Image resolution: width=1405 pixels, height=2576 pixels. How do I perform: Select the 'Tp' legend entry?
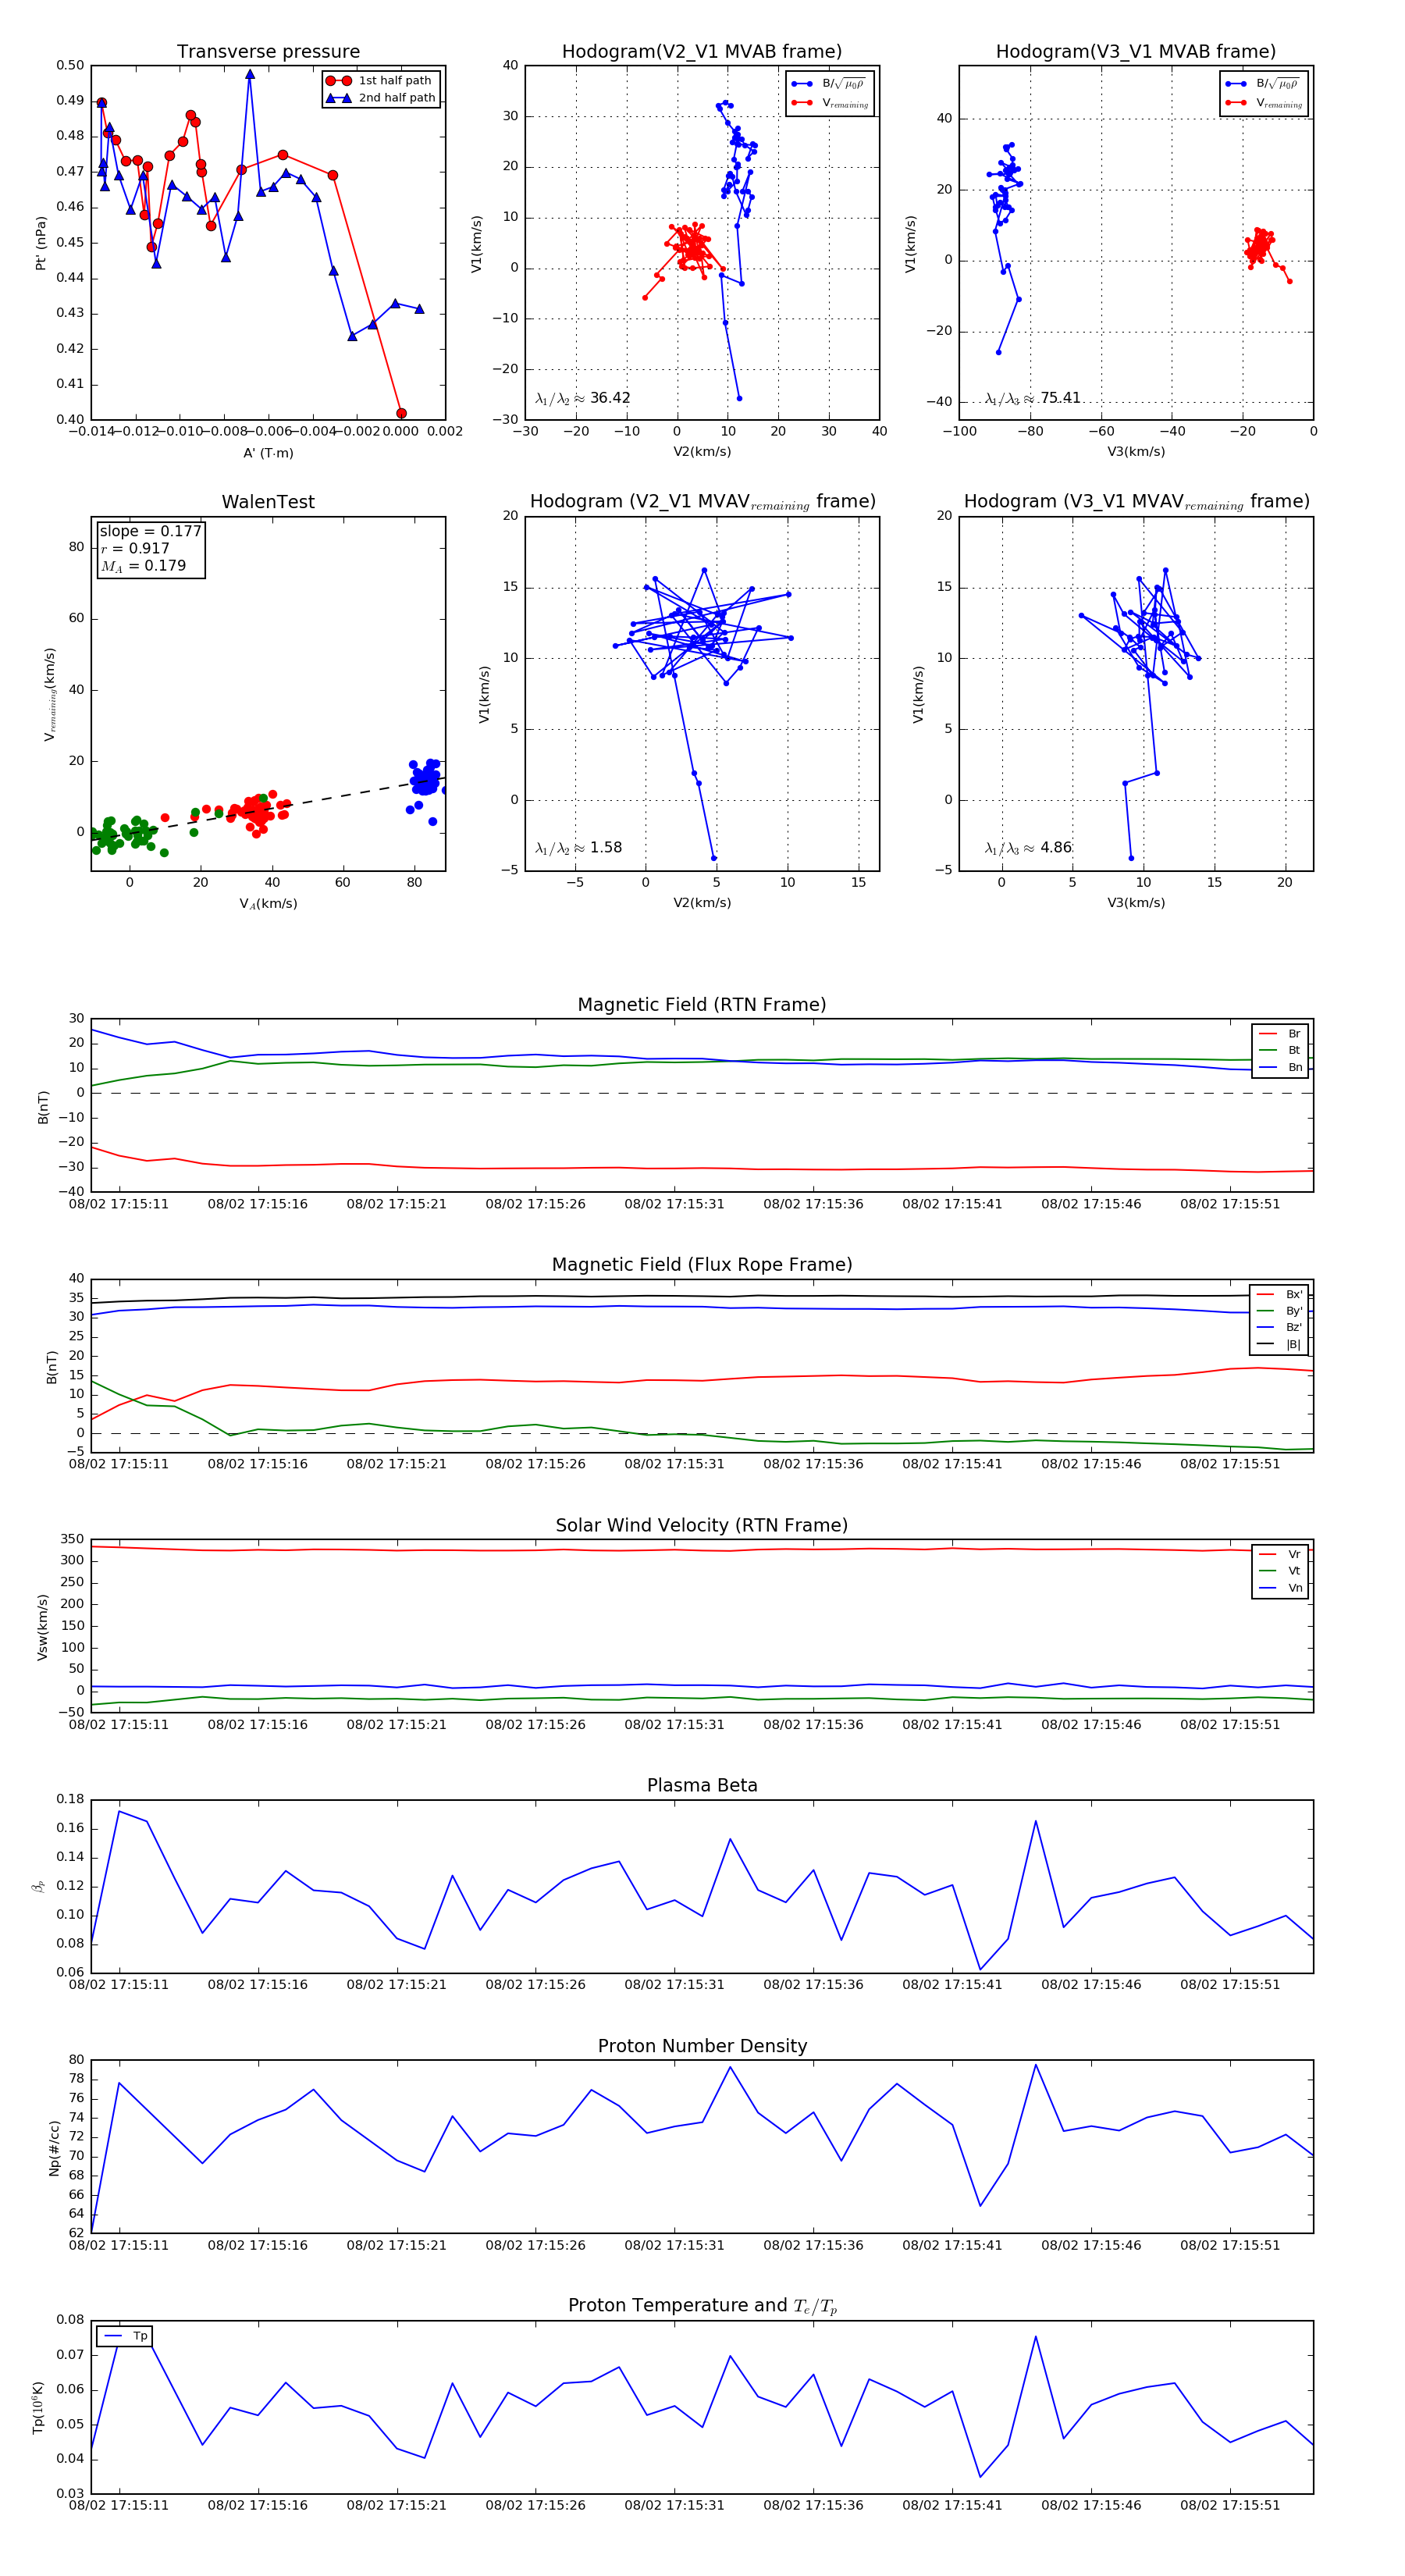(x=125, y=2336)
